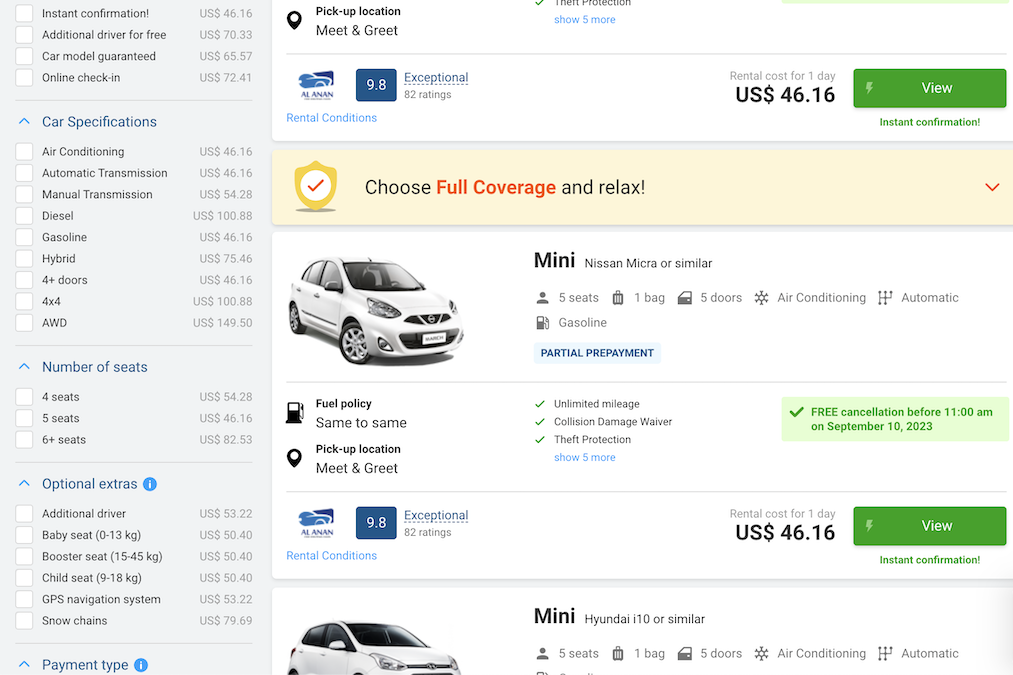1013x675 pixels.
Task: Click the Nissan Micra car door icon
Action: tap(685, 298)
